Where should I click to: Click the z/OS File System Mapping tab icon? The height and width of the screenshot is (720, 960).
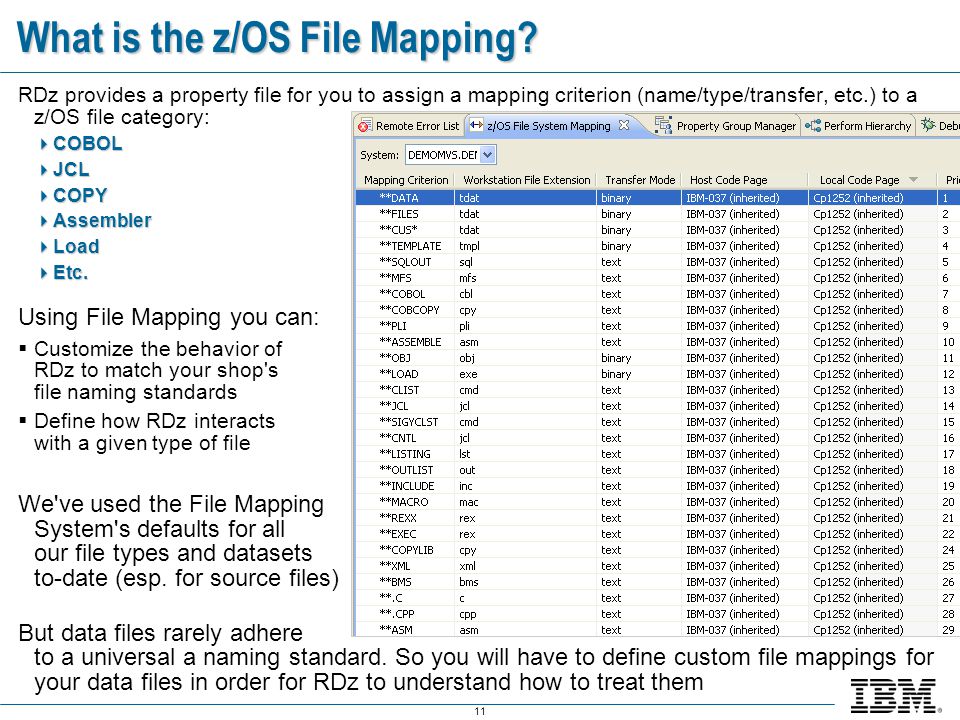[476, 126]
